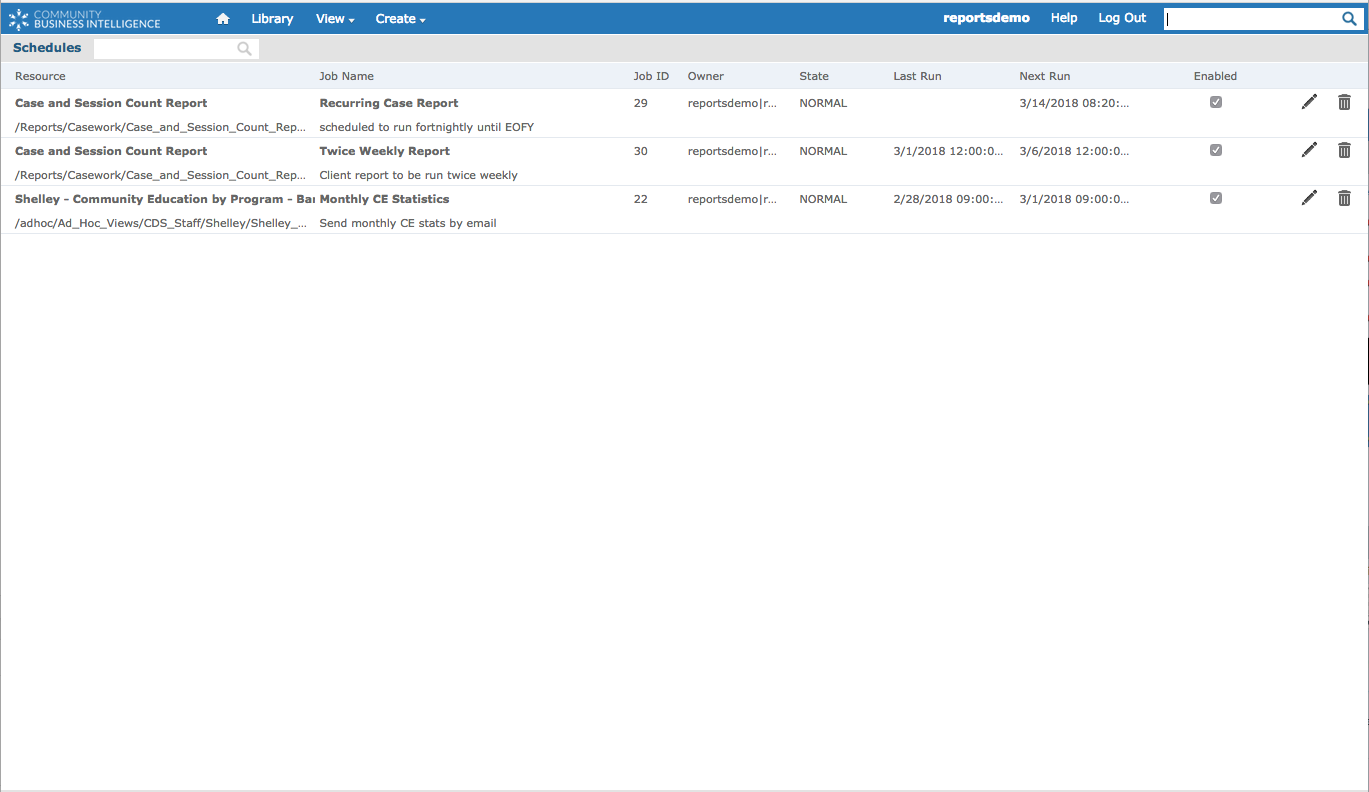Viewport: 1369px width, 792px height.
Task: Edit the Monthly CE Statistics job
Action: pos(1309,198)
